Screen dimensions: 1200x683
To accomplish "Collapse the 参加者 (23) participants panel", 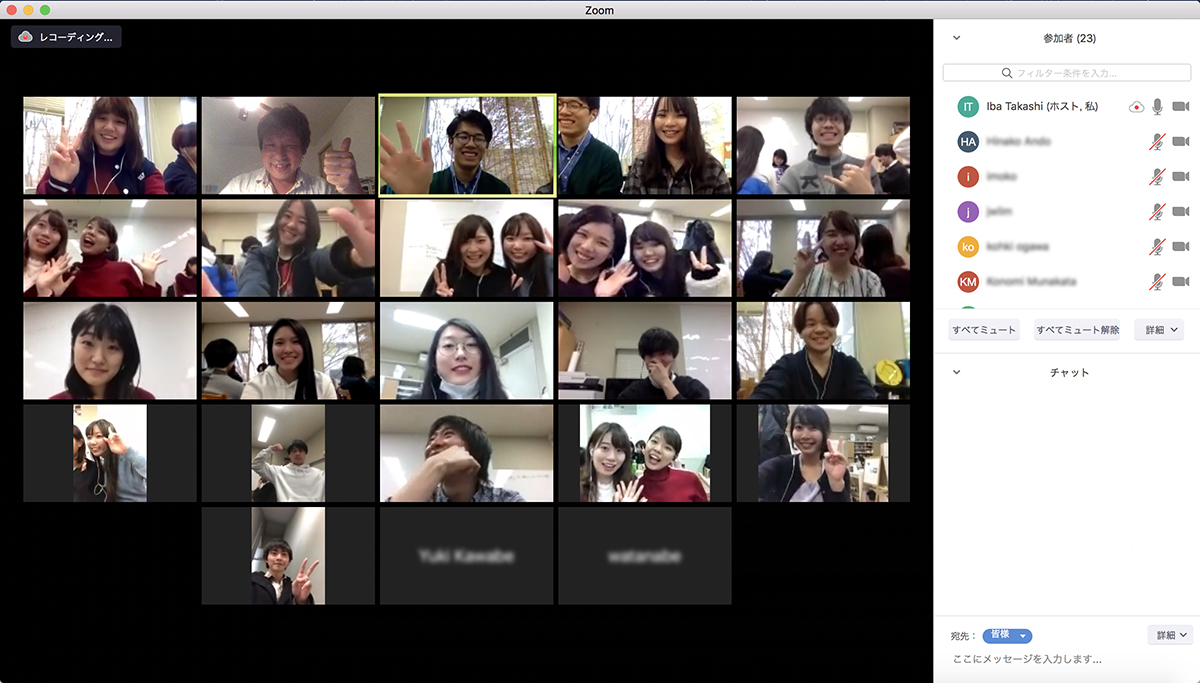I will pyautogui.click(x=957, y=38).
